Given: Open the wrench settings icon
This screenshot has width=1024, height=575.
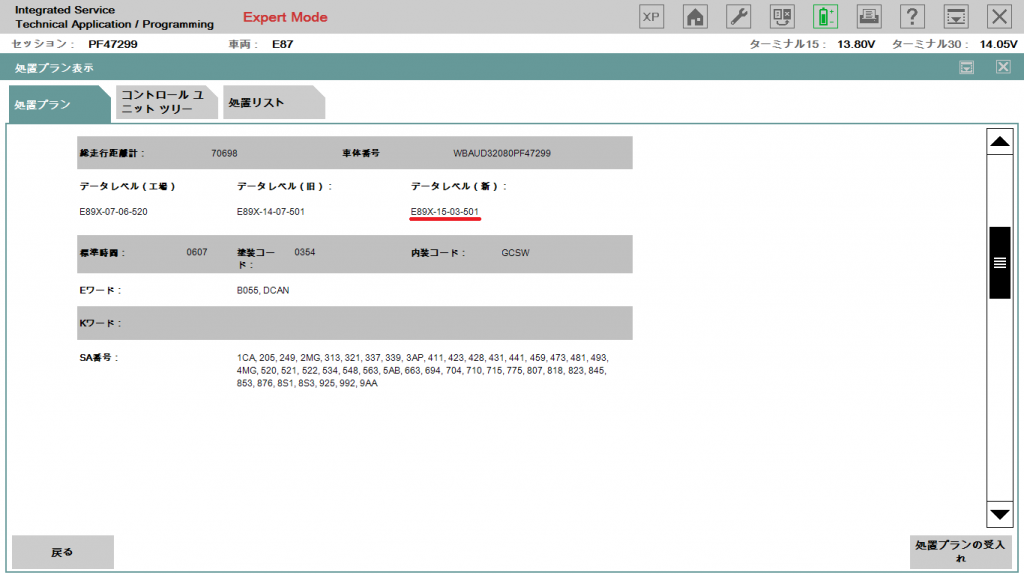Looking at the screenshot, I should pos(738,16).
